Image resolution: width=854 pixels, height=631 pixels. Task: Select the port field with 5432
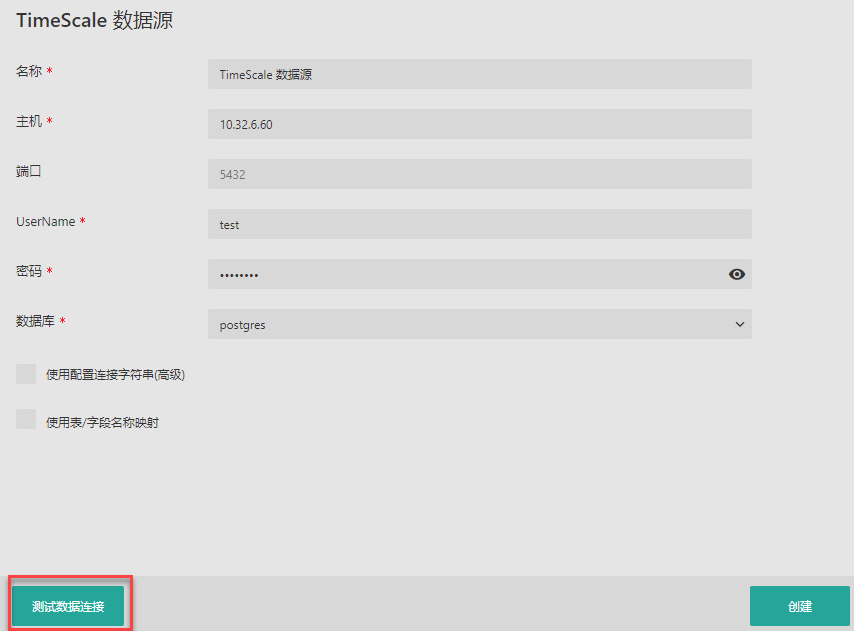[479, 174]
